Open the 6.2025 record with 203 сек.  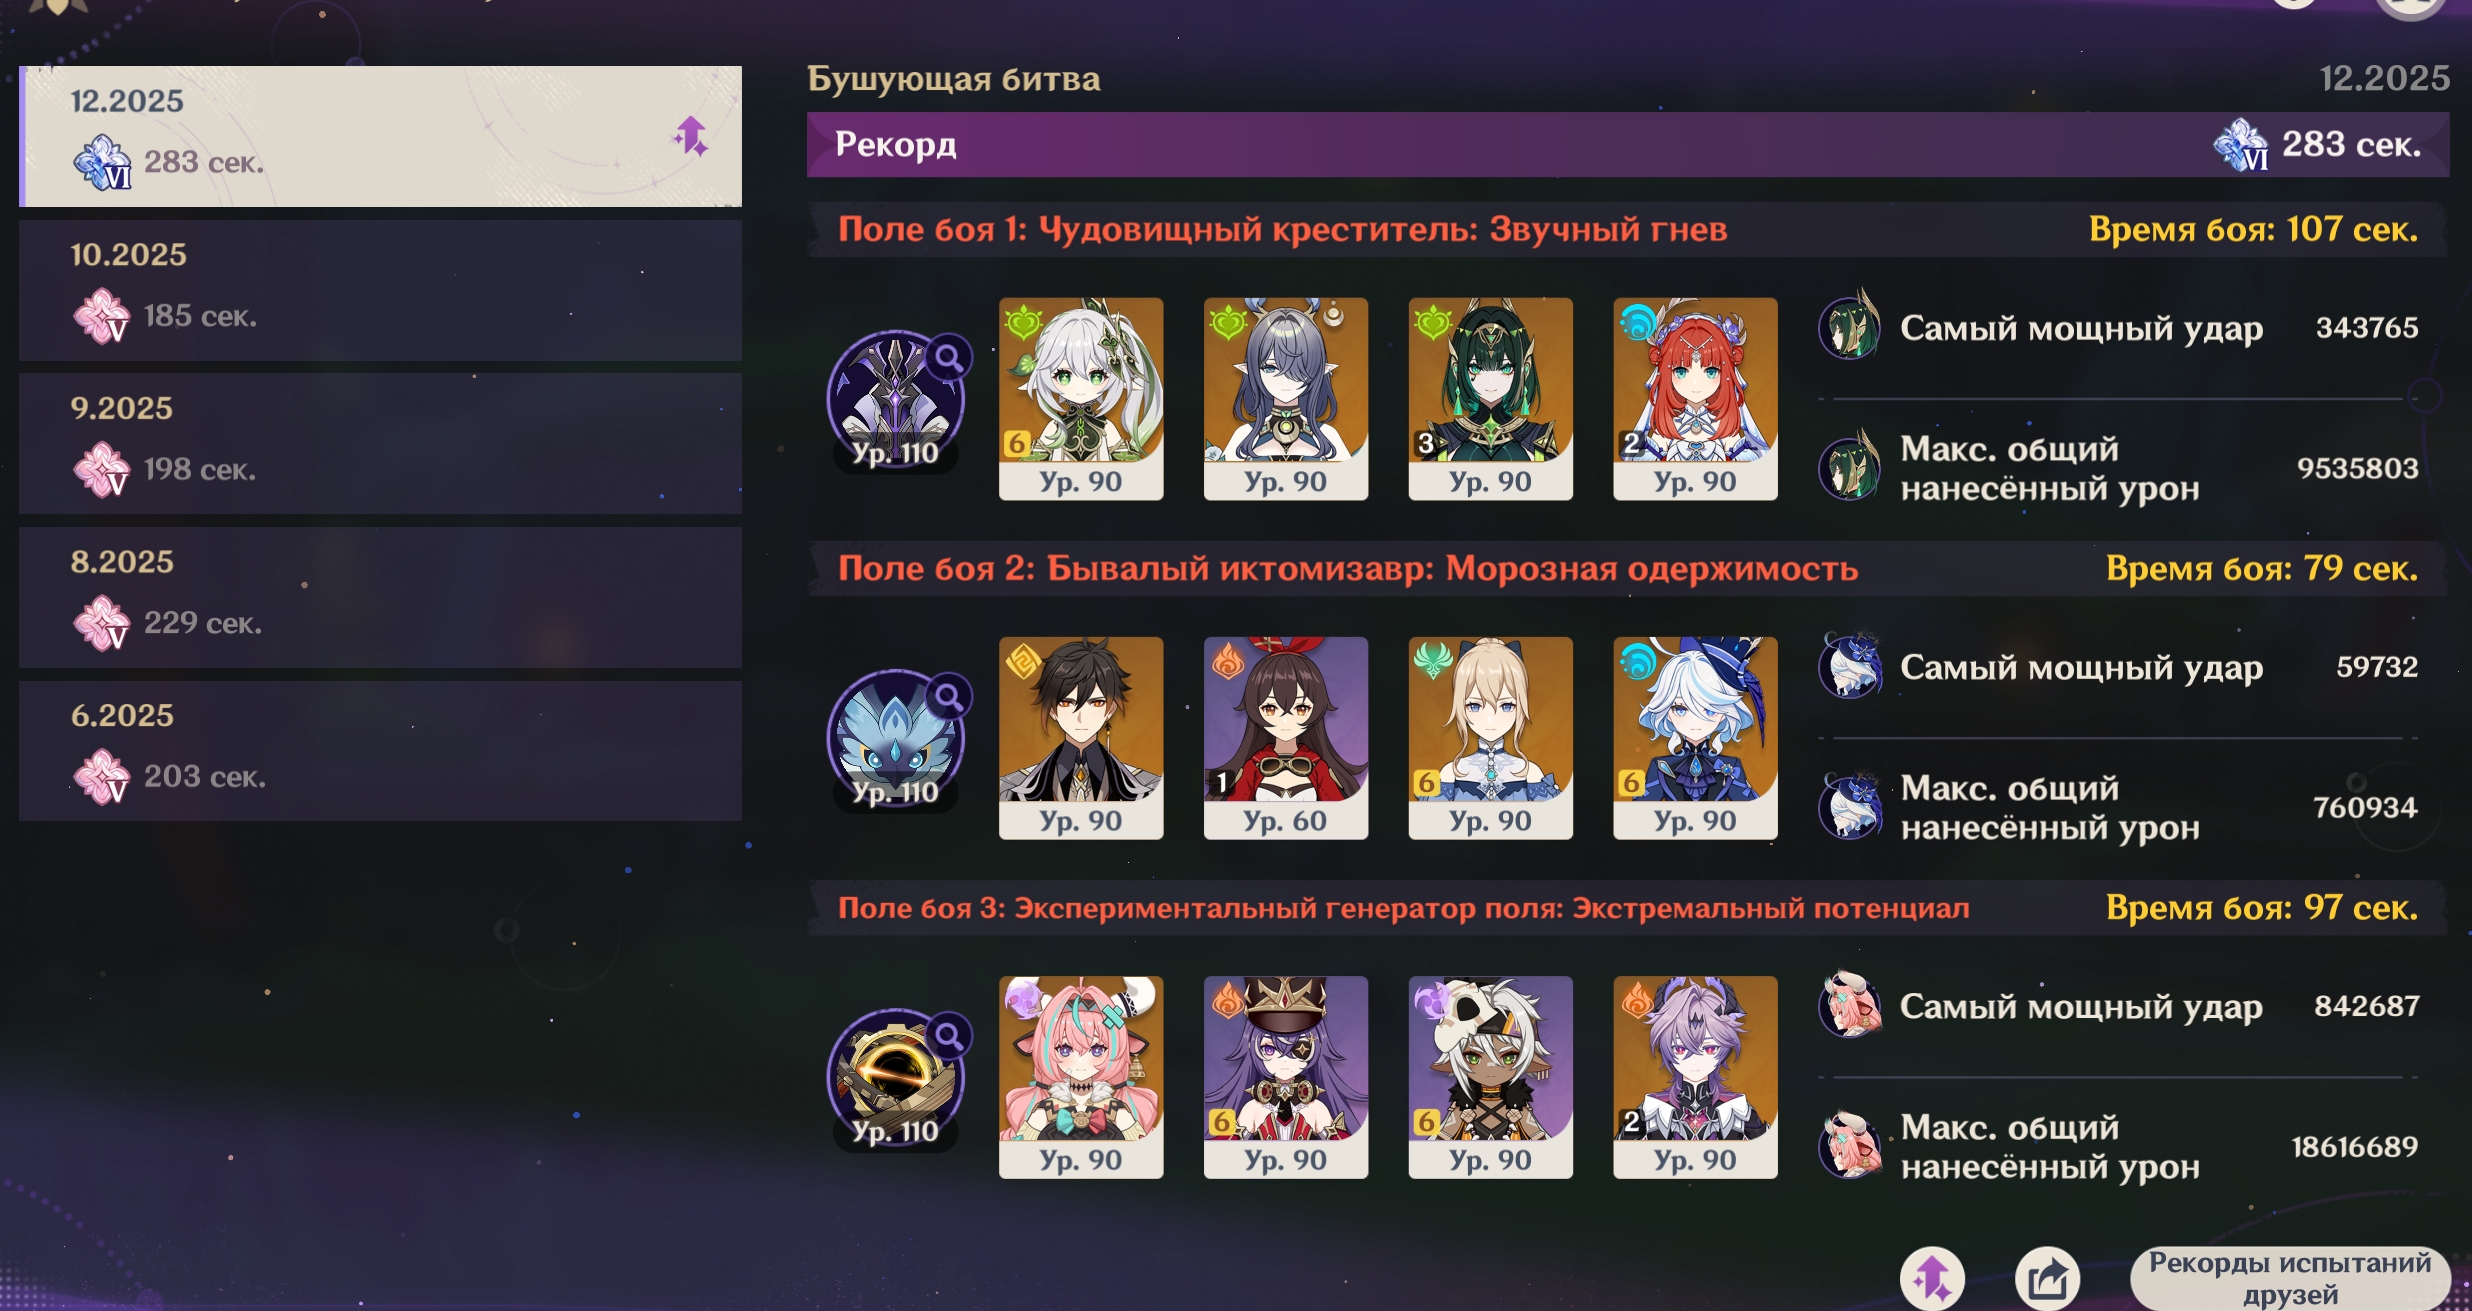(x=380, y=751)
